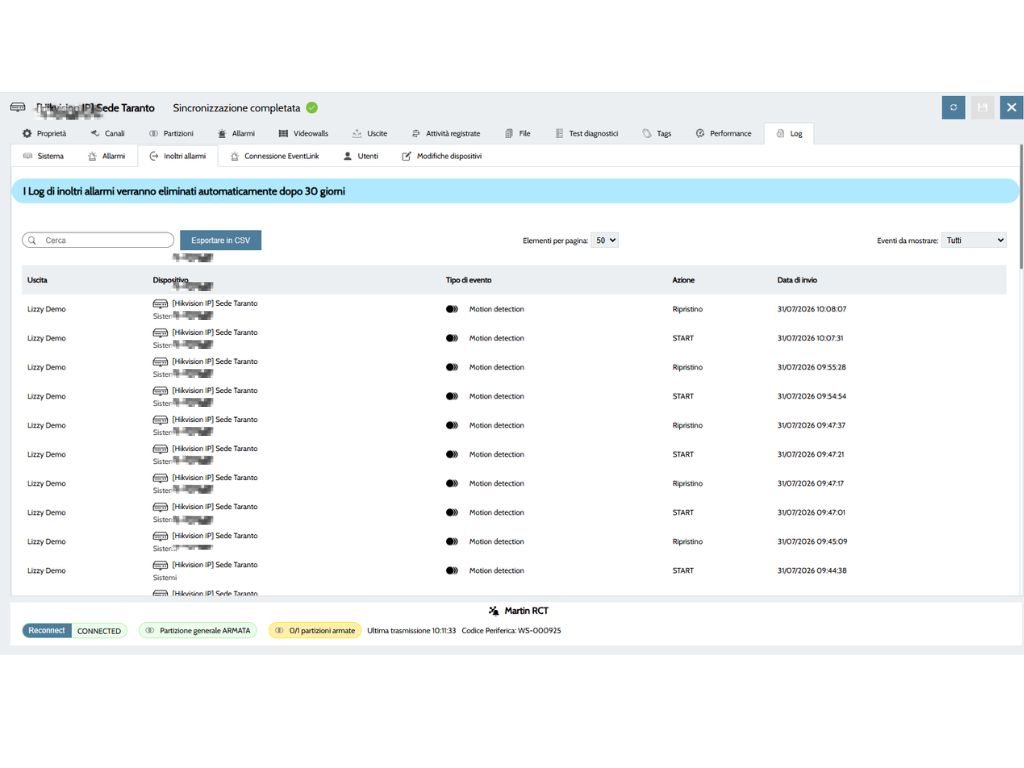Viewport: 1024px width, 768px height.
Task: Open the Utenti sub-tab
Action: [360, 156]
